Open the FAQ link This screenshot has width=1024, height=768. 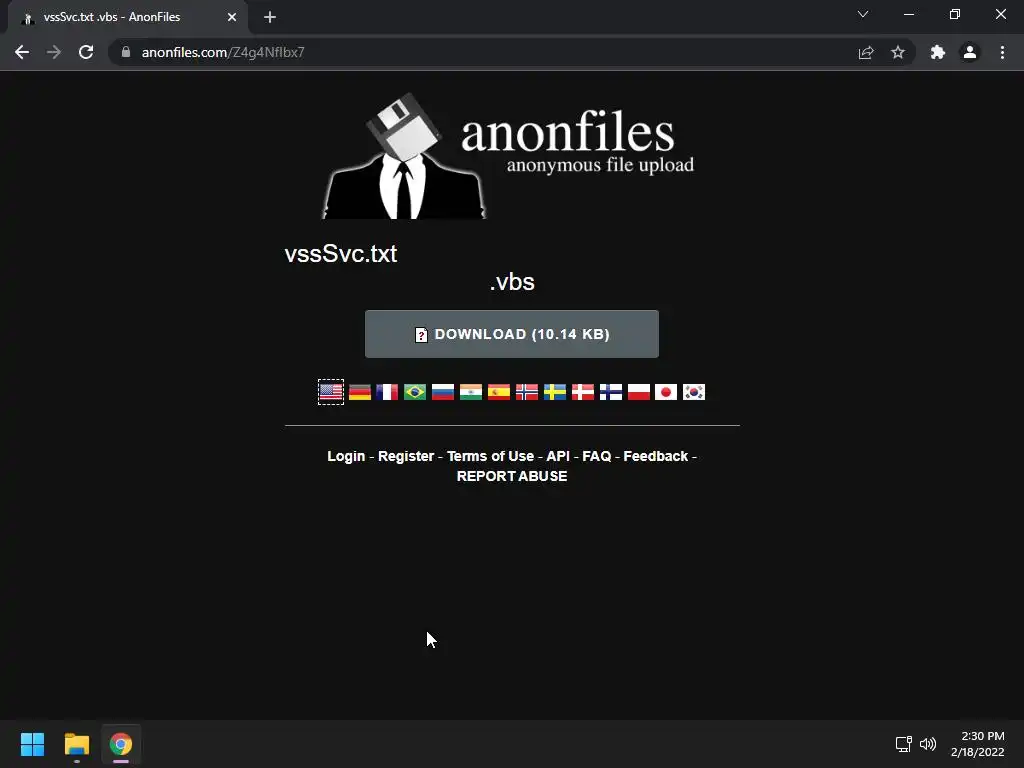pos(597,456)
